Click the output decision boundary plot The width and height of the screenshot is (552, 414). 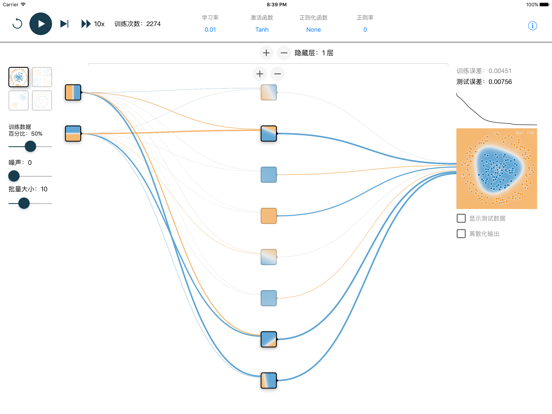coord(496,169)
